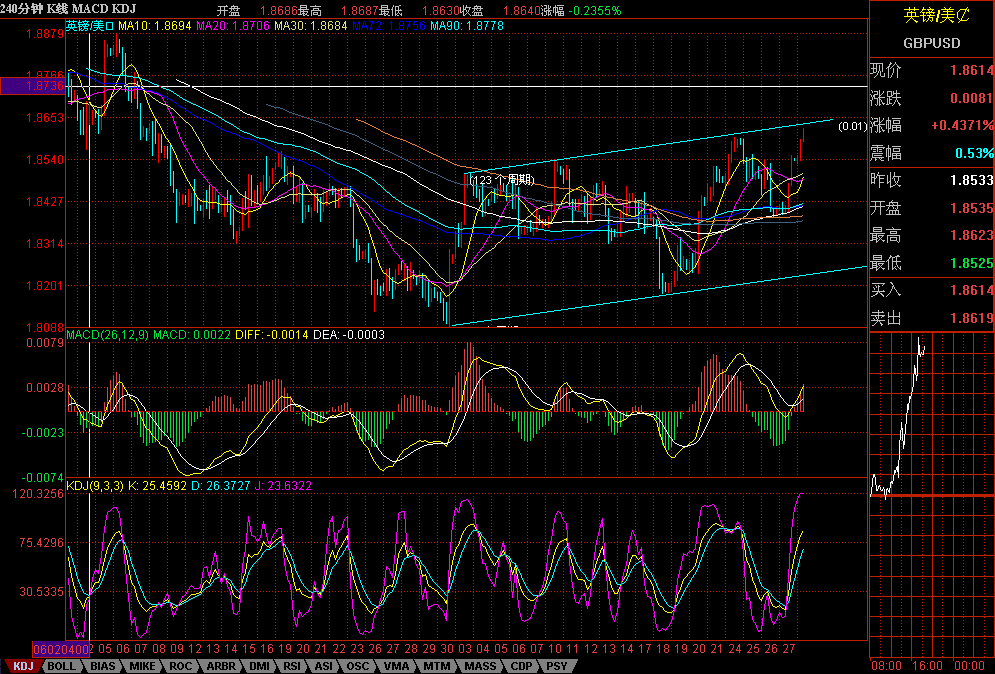995x674 pixels.
Task: Select the MASS tab
Action: [x=480, y=666]
